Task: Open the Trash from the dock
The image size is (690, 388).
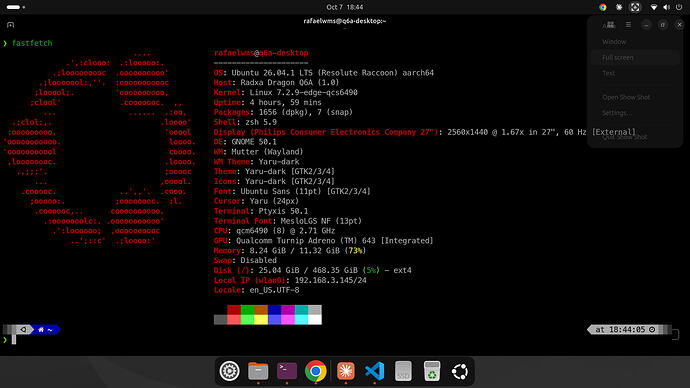Action: [x=432, y=371]
